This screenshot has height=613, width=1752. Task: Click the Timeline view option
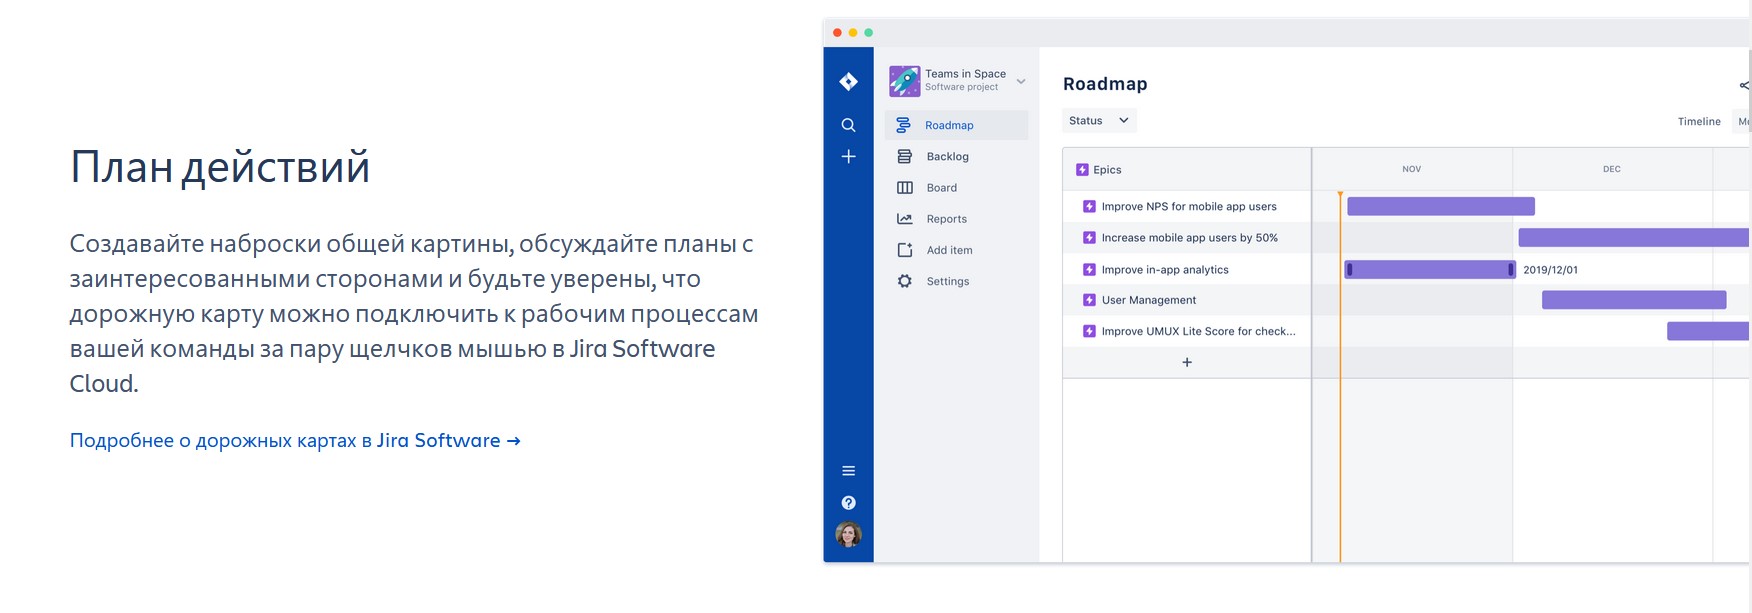point(1698,122)
